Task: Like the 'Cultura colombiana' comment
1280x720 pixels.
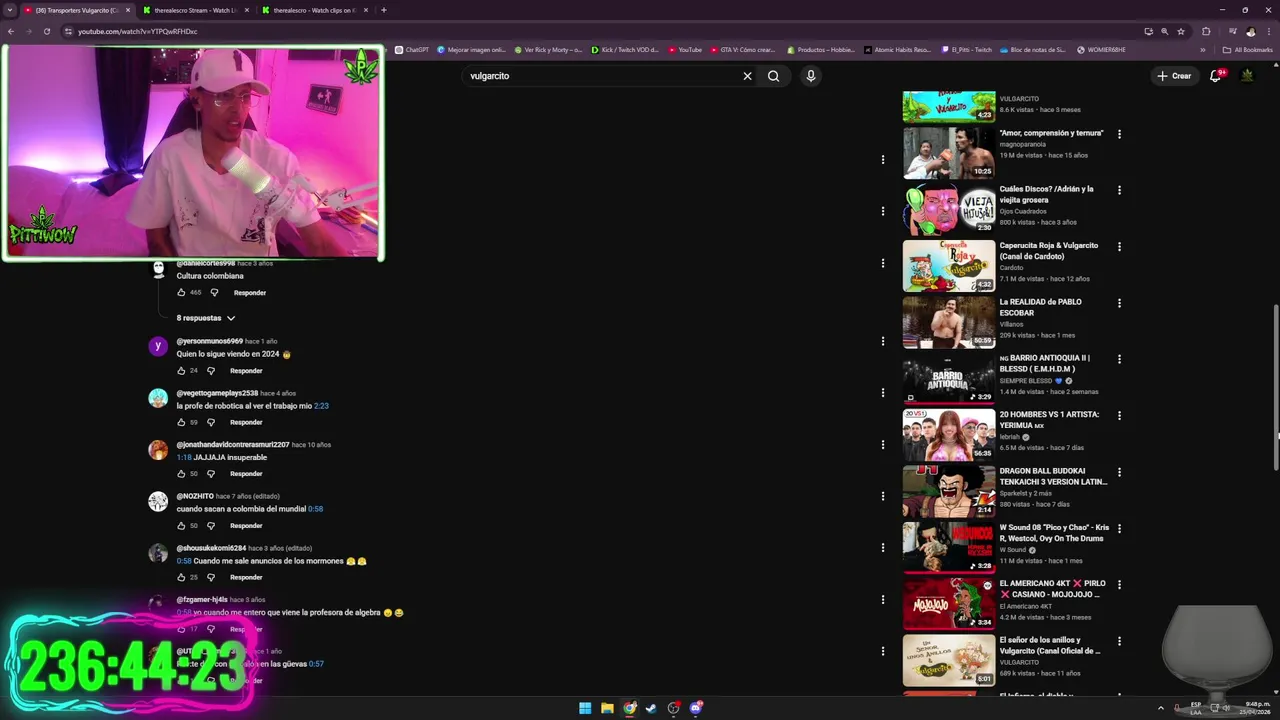Action: tap(181, 293)
